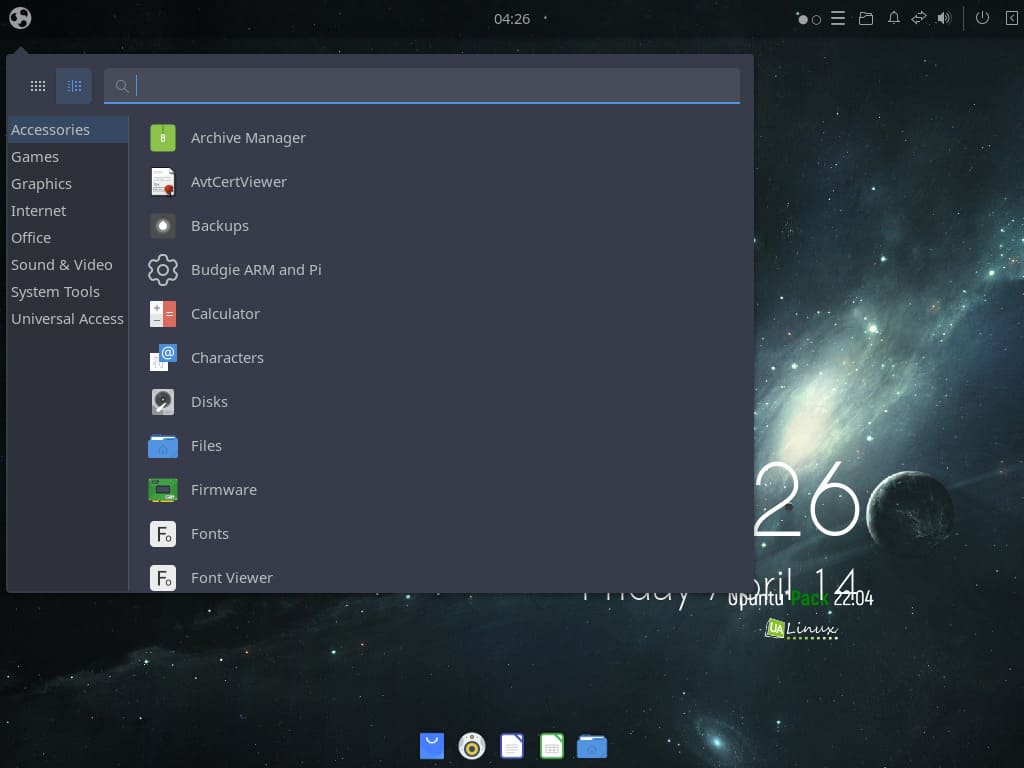Screen dimensions: 1024x768
Task: Switch menu to grid view
Action: pyautogui.click(x=38, y=86)
